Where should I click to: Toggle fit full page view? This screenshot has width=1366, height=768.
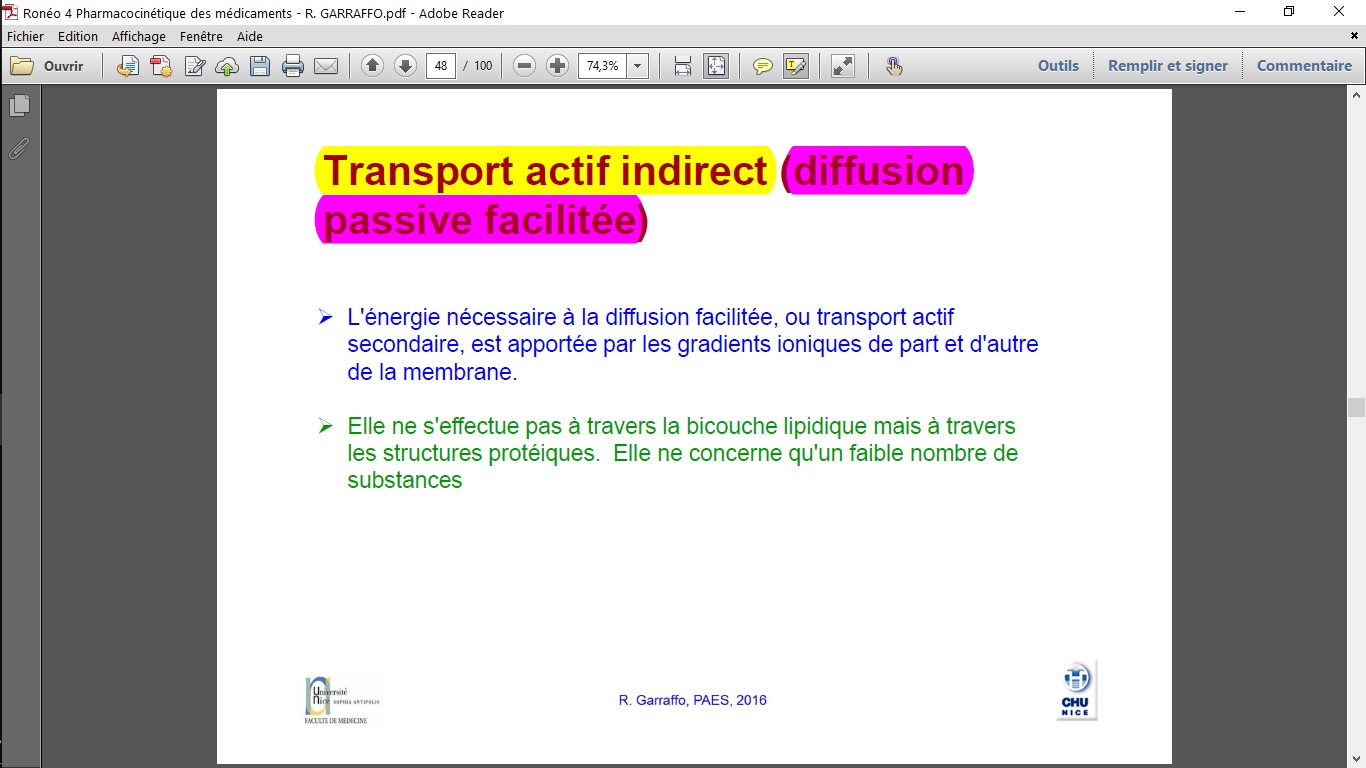(716, 66)
